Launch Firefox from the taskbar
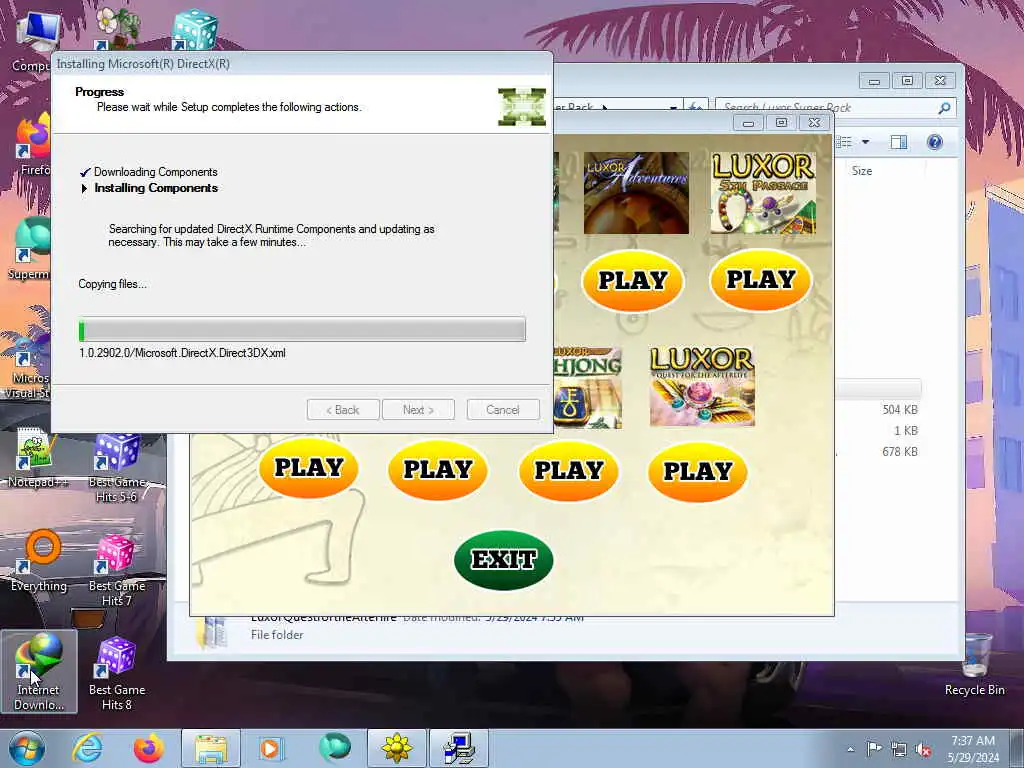1024x768 pixels. [x=148, y=748]
